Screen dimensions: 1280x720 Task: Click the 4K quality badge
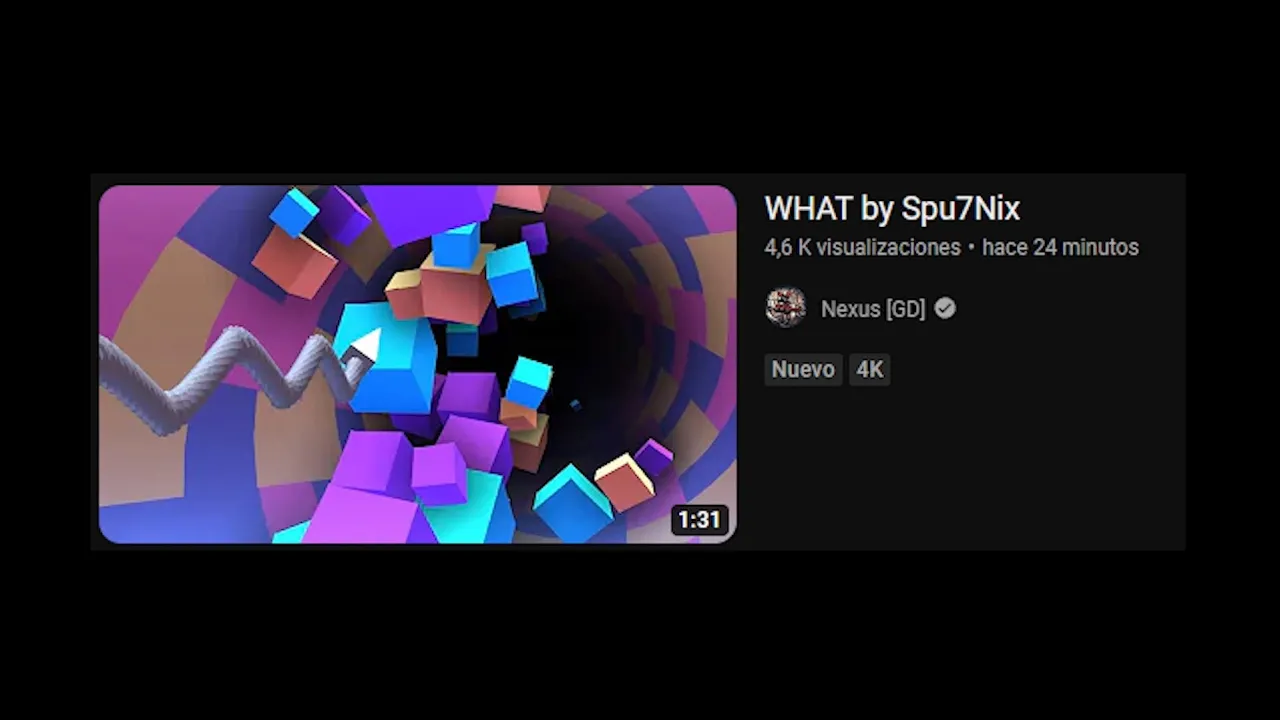point(869,370)
